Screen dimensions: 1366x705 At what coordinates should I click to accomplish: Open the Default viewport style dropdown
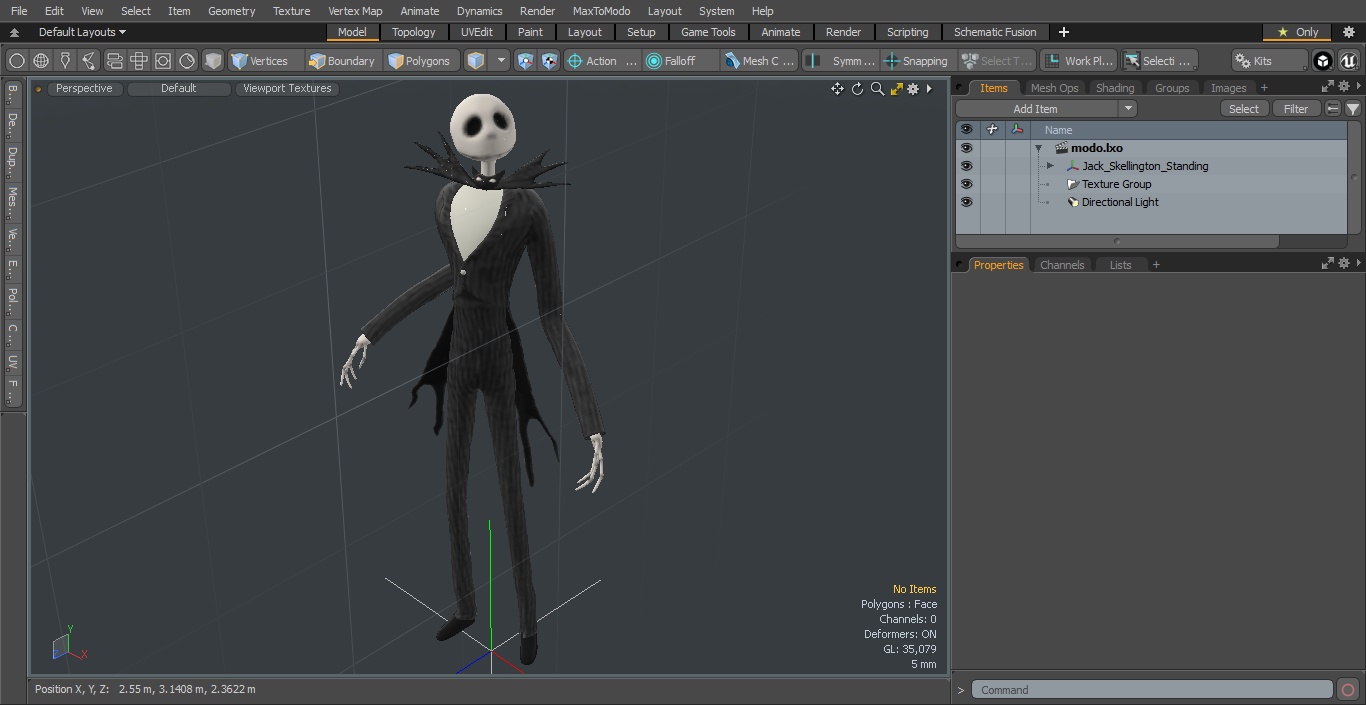pos(178,88)
